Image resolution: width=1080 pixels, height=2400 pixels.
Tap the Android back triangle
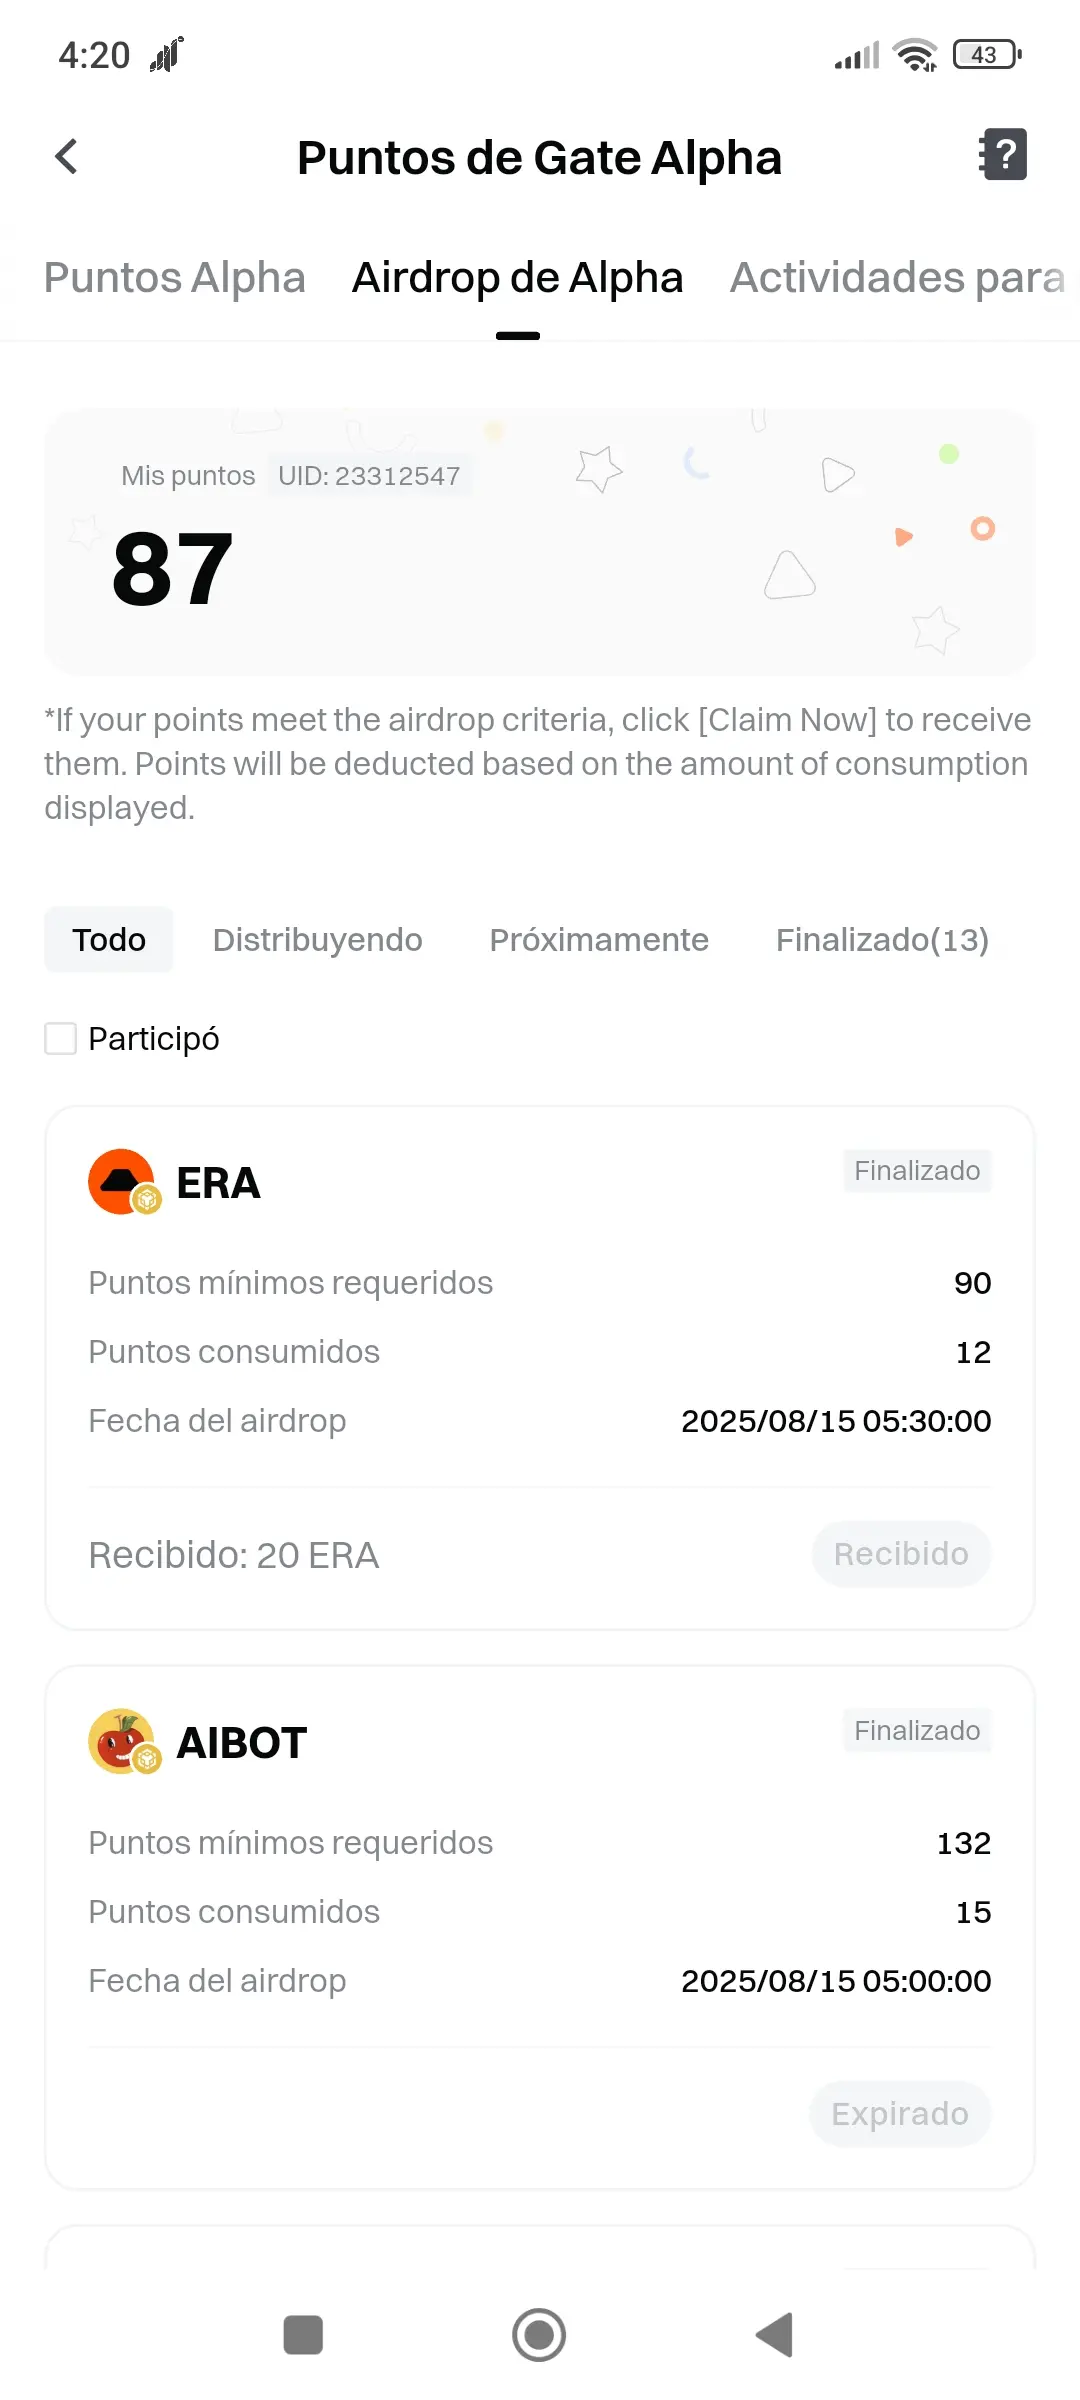coord(775,2335)
